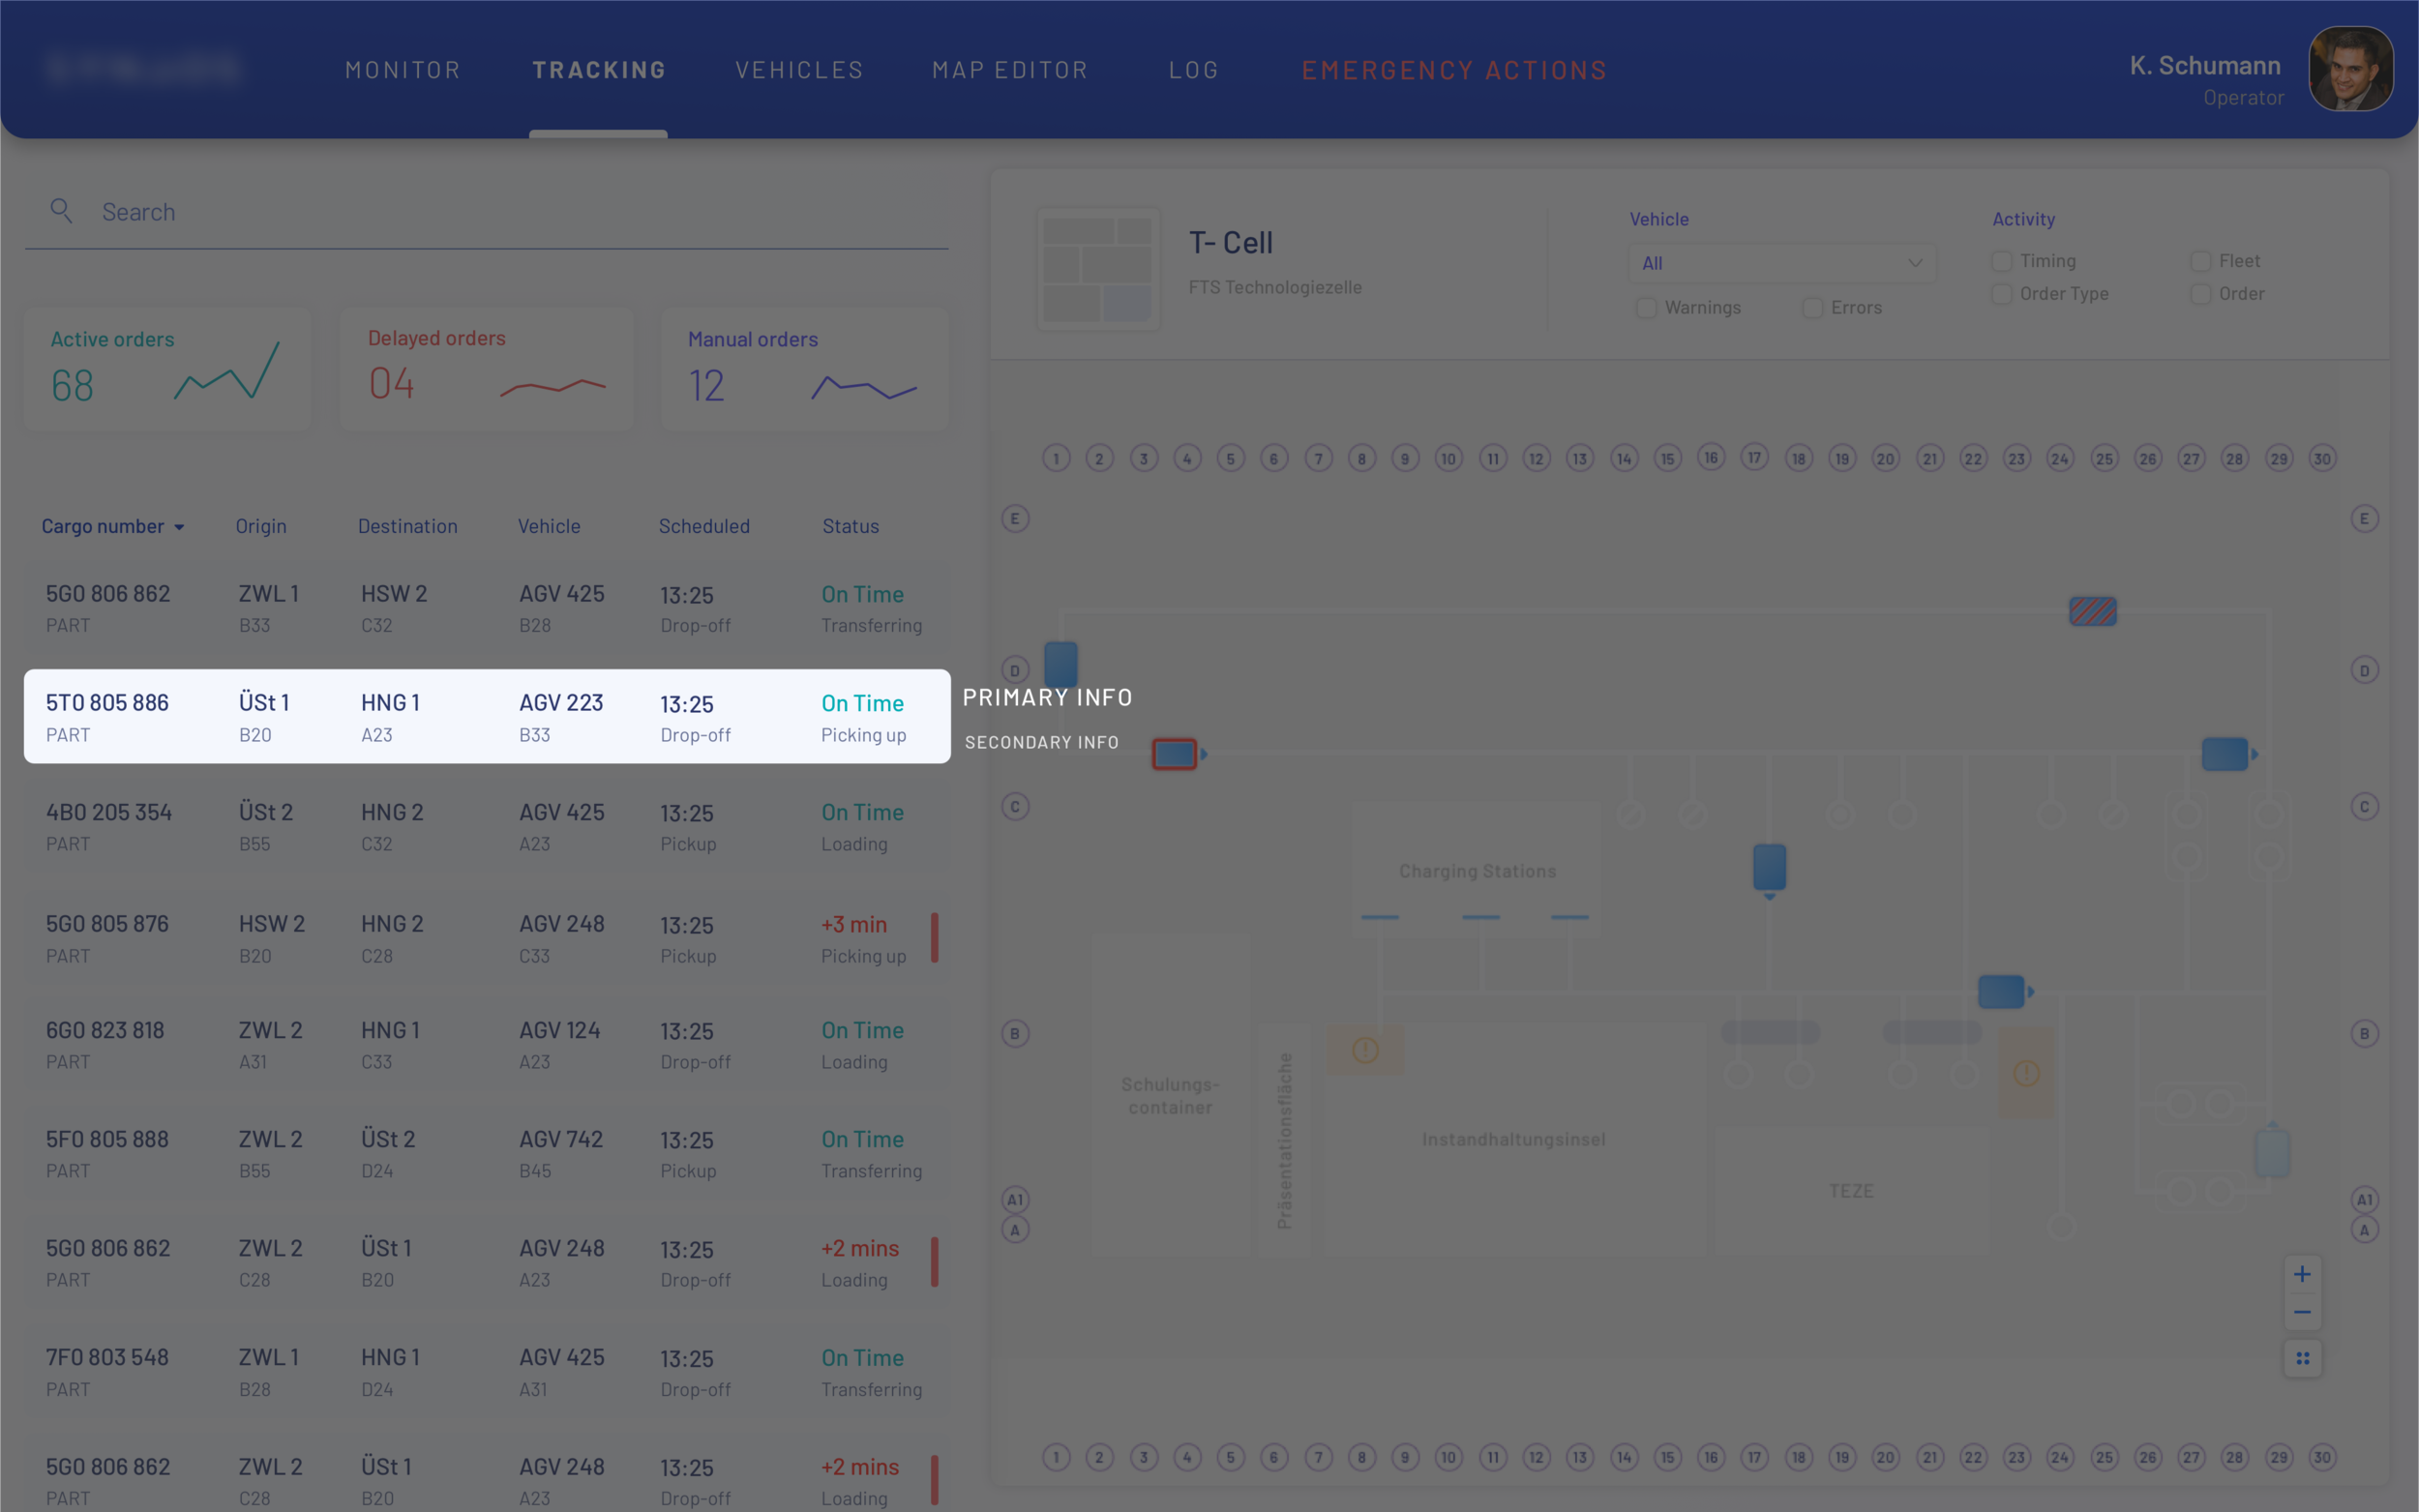Switch to the Monitor tab
This screenshot has width=2419, height=1512.
click(403, 70)
